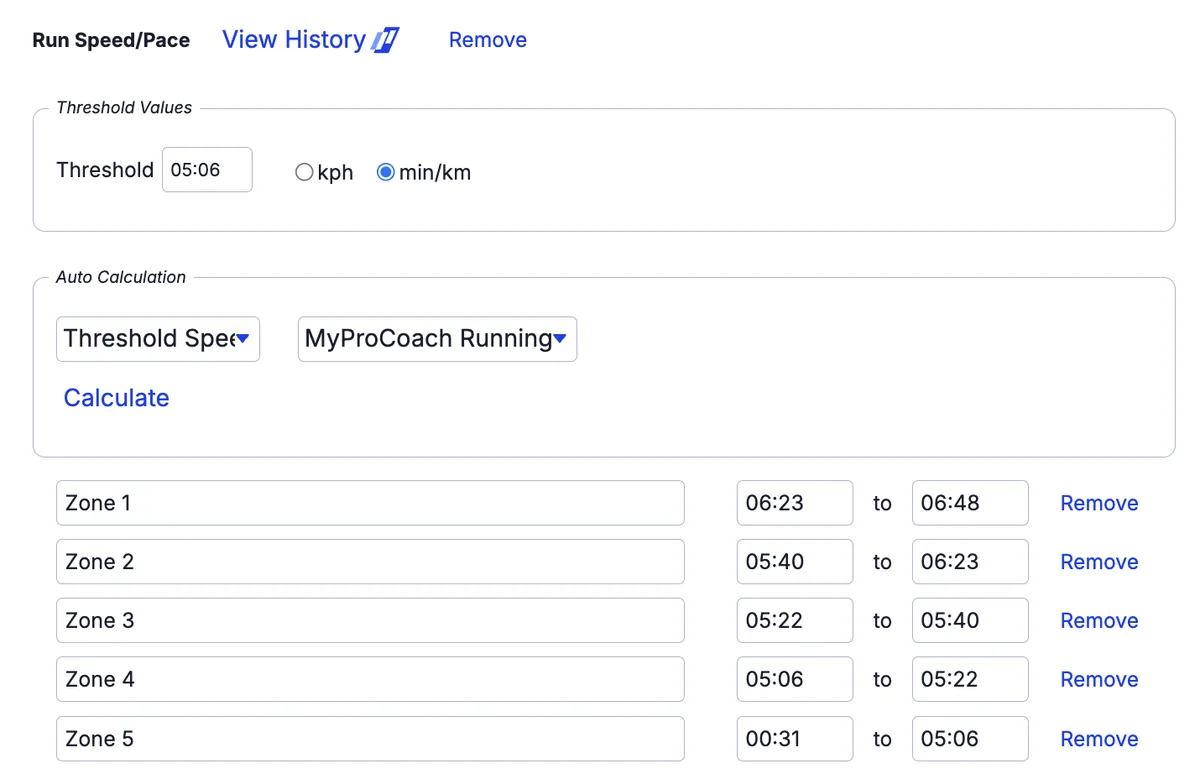This screenshot has width=1200, height=779.
Task: Click Zone 1 start value 06:23
Action: 795,503
